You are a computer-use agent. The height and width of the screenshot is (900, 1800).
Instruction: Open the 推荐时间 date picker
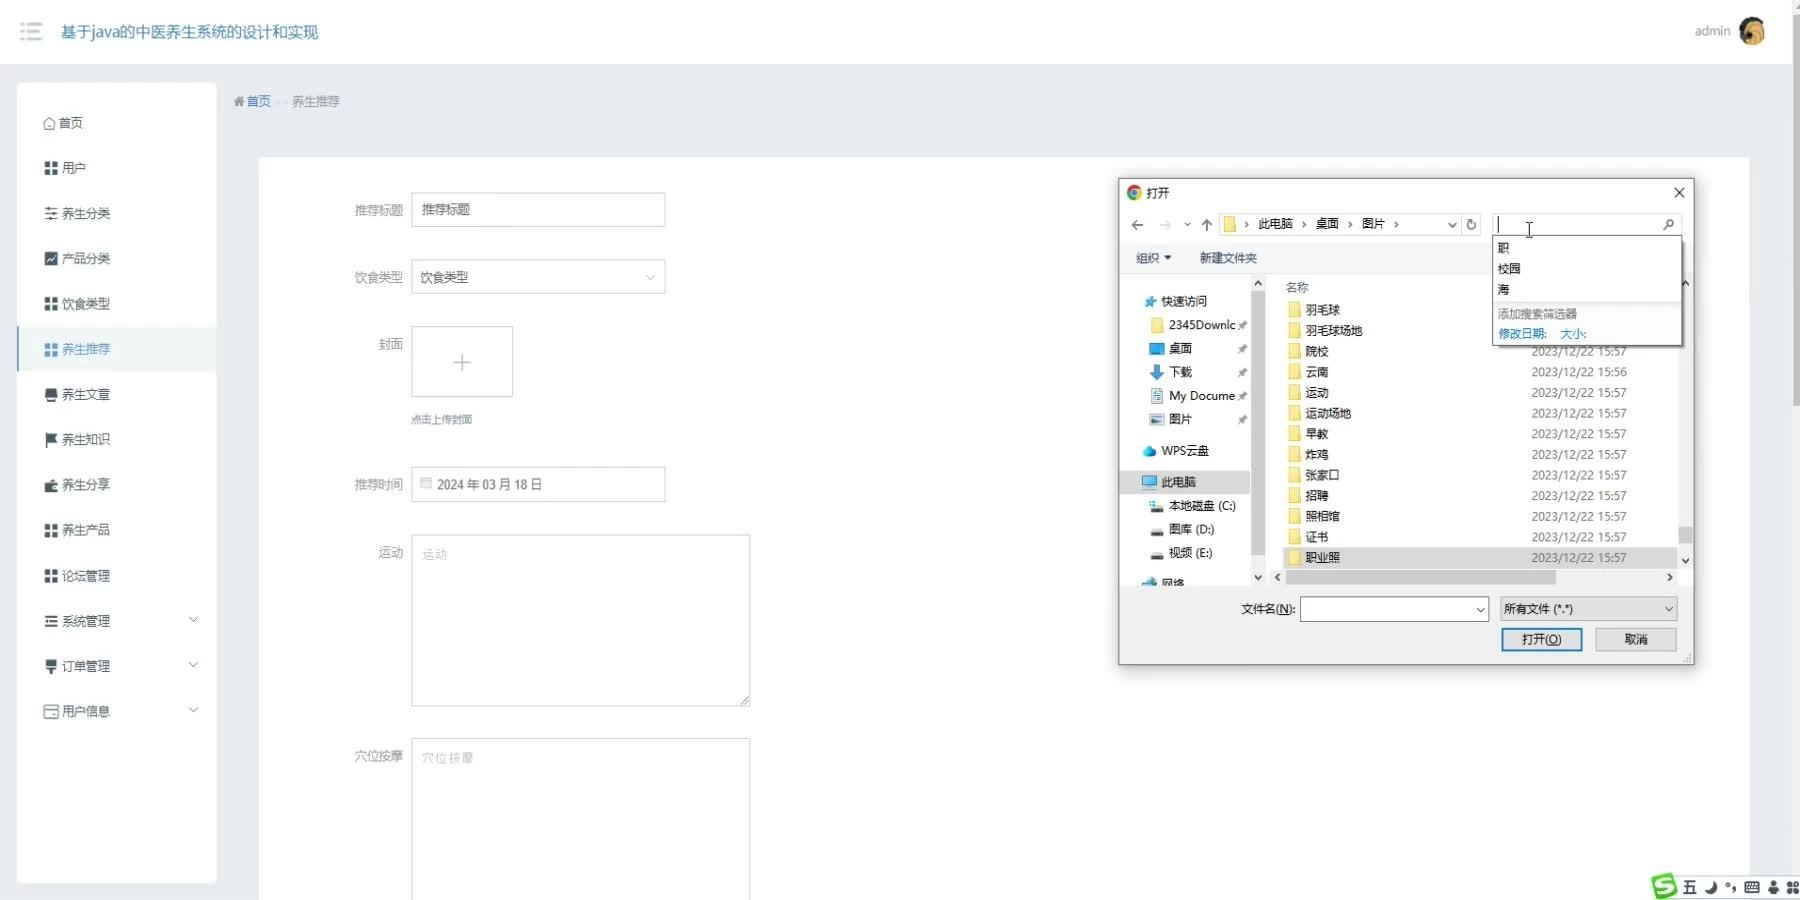[x=538, y=484]
